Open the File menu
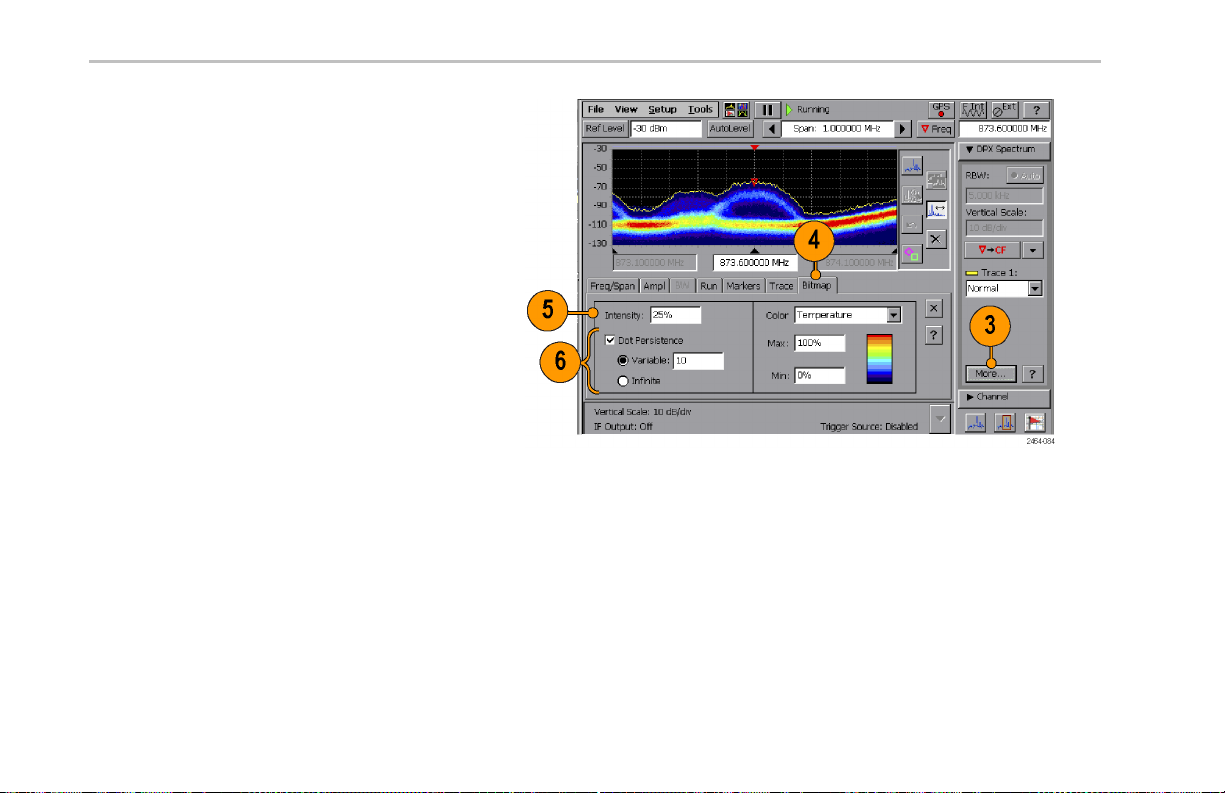Image resolution: width=1225 pixels, height=793 pixels. point(596,109)
